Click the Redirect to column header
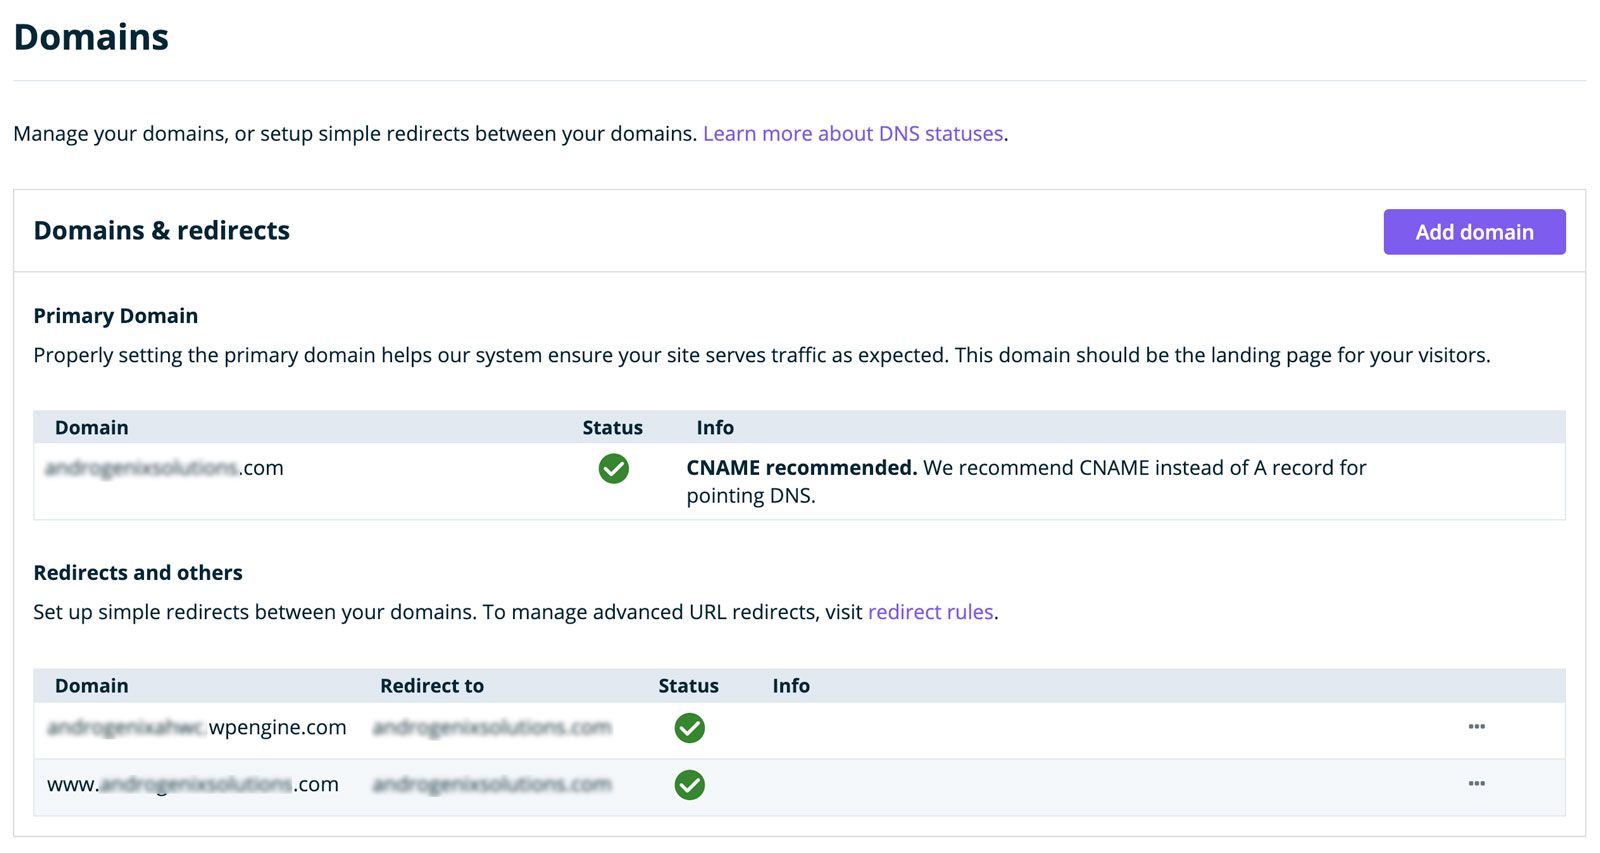The width and height of the screenshot is (1600, 853). pyautogui.click(x=432, y=686)
